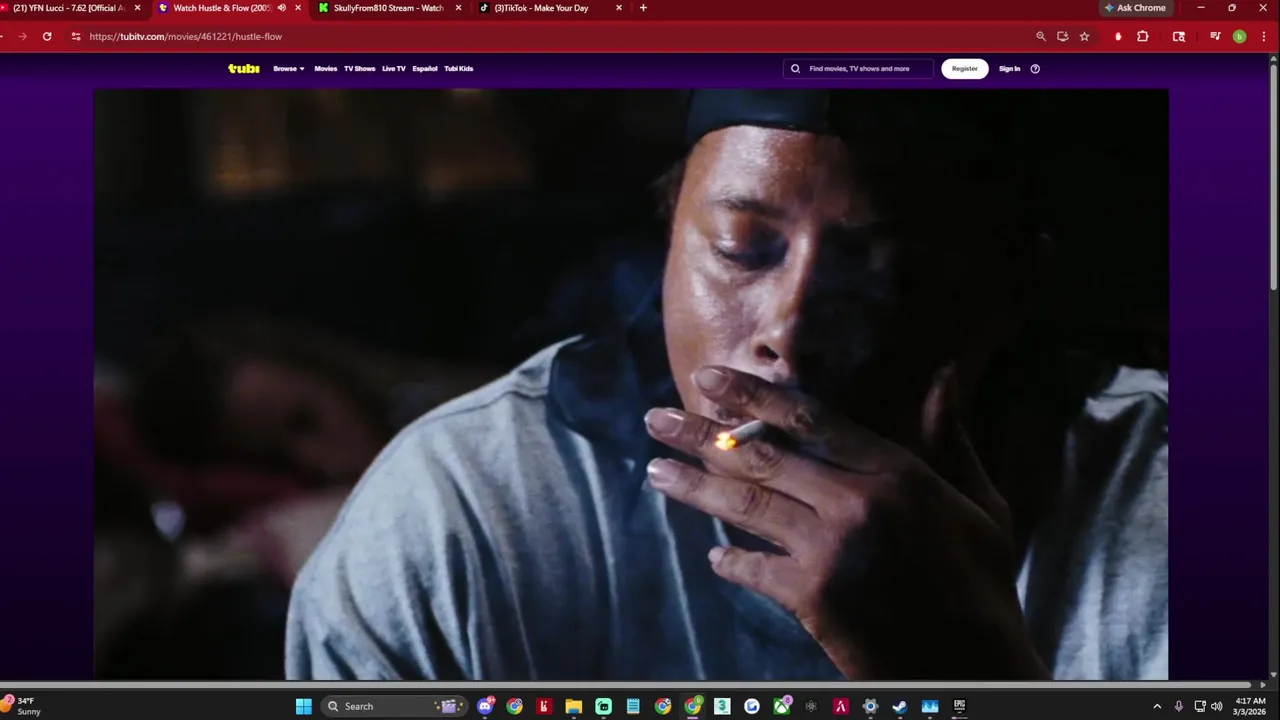Open Tubi Kids
1280x720 pixels.
coord(459,69)
